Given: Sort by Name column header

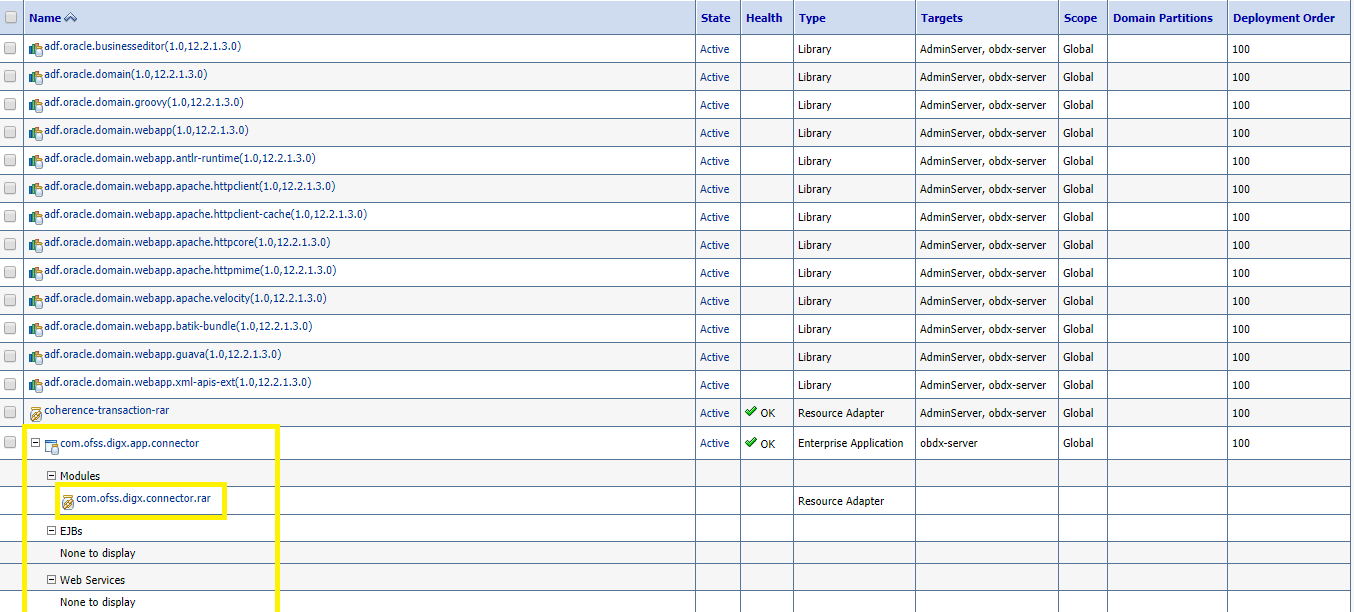Looking at the screenshot, I should (x=45, y=18).
